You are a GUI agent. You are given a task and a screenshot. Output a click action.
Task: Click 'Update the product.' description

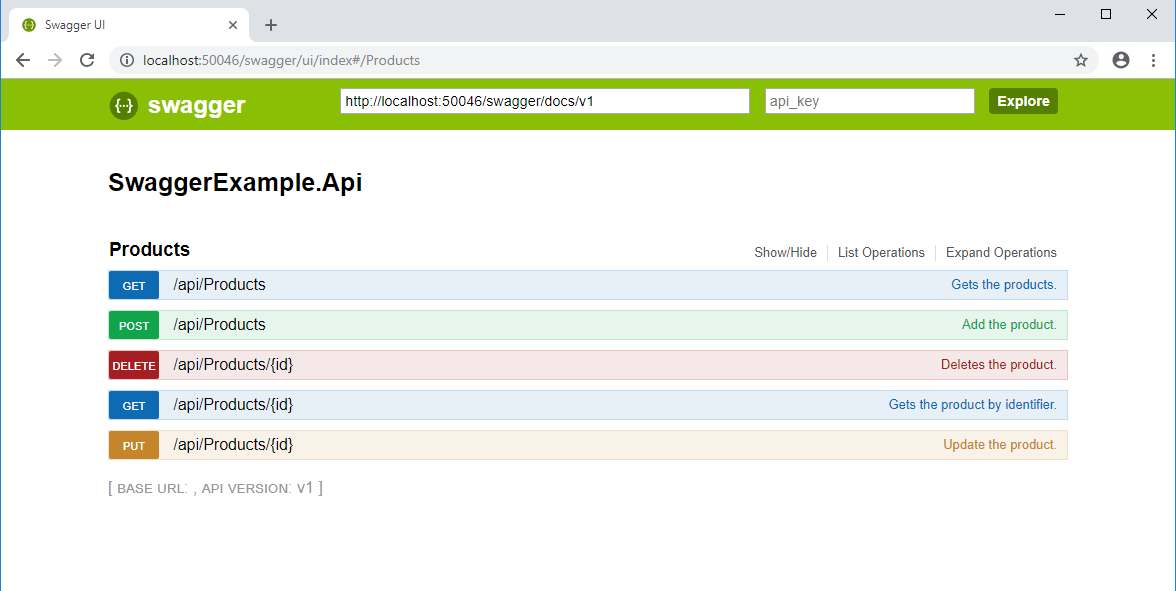(1000, 445)
